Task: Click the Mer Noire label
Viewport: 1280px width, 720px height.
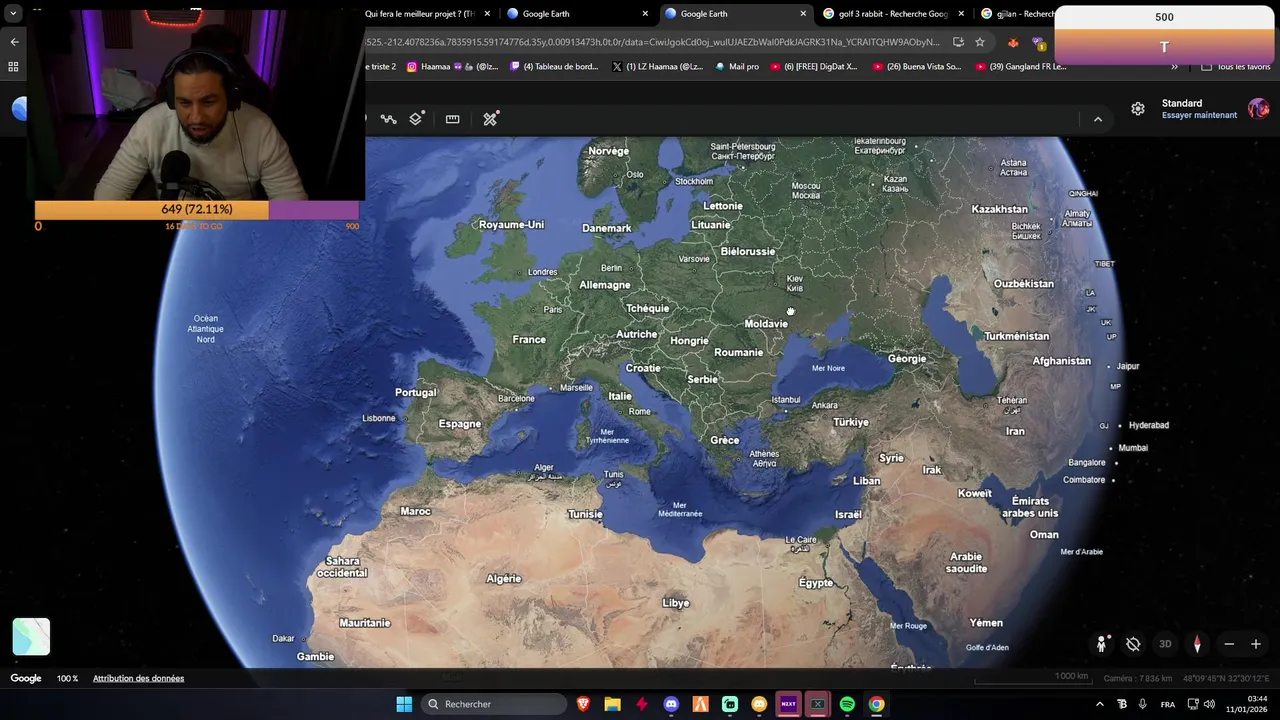Action: [x=828, y=368]
